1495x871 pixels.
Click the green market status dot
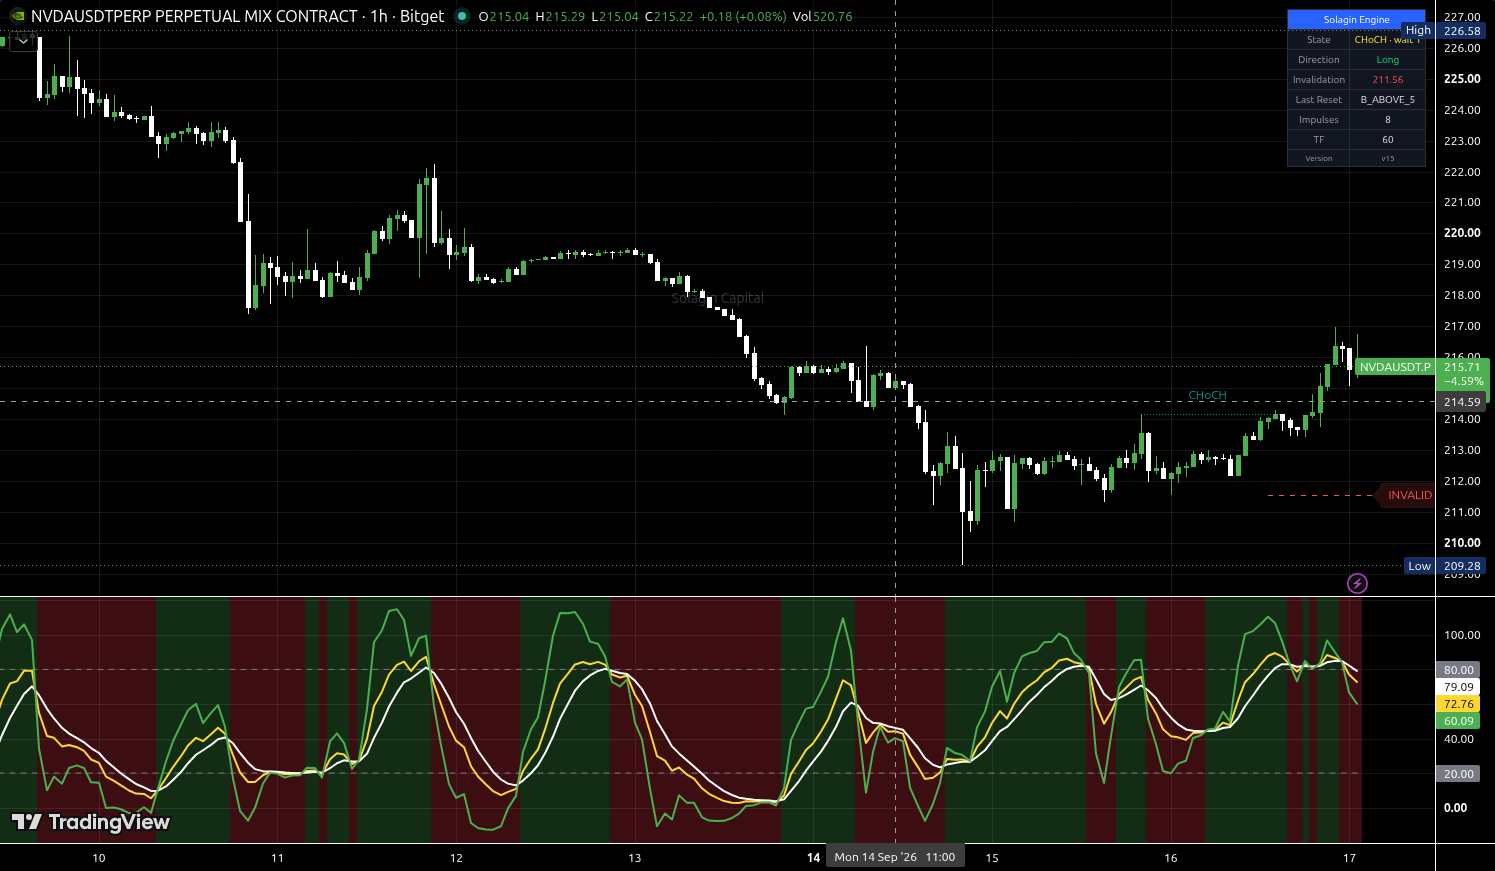(461, 16)
